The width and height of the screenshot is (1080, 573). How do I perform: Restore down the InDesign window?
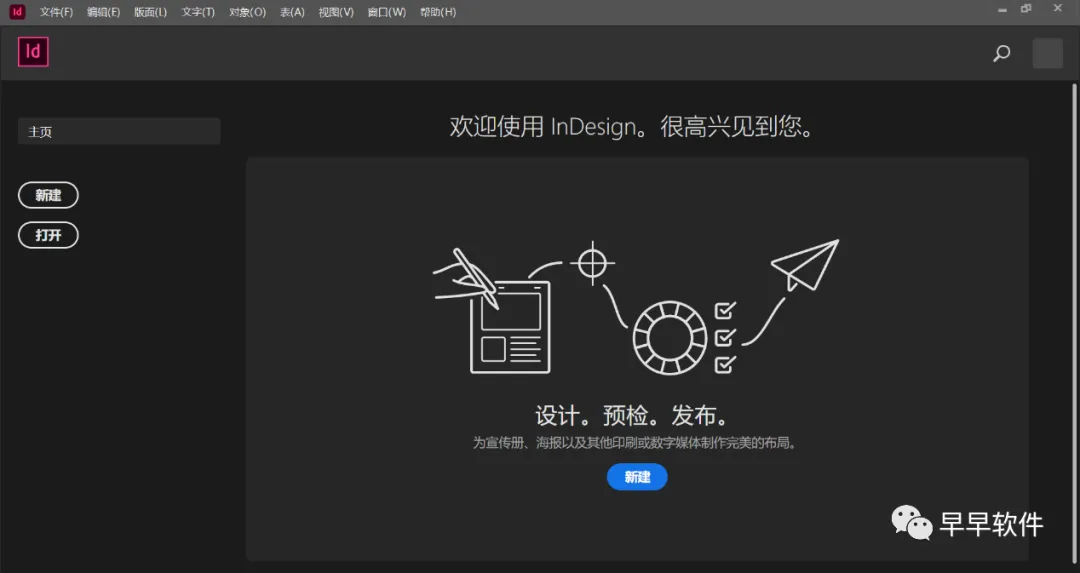pyautogui.click(x=1026, y=9)
